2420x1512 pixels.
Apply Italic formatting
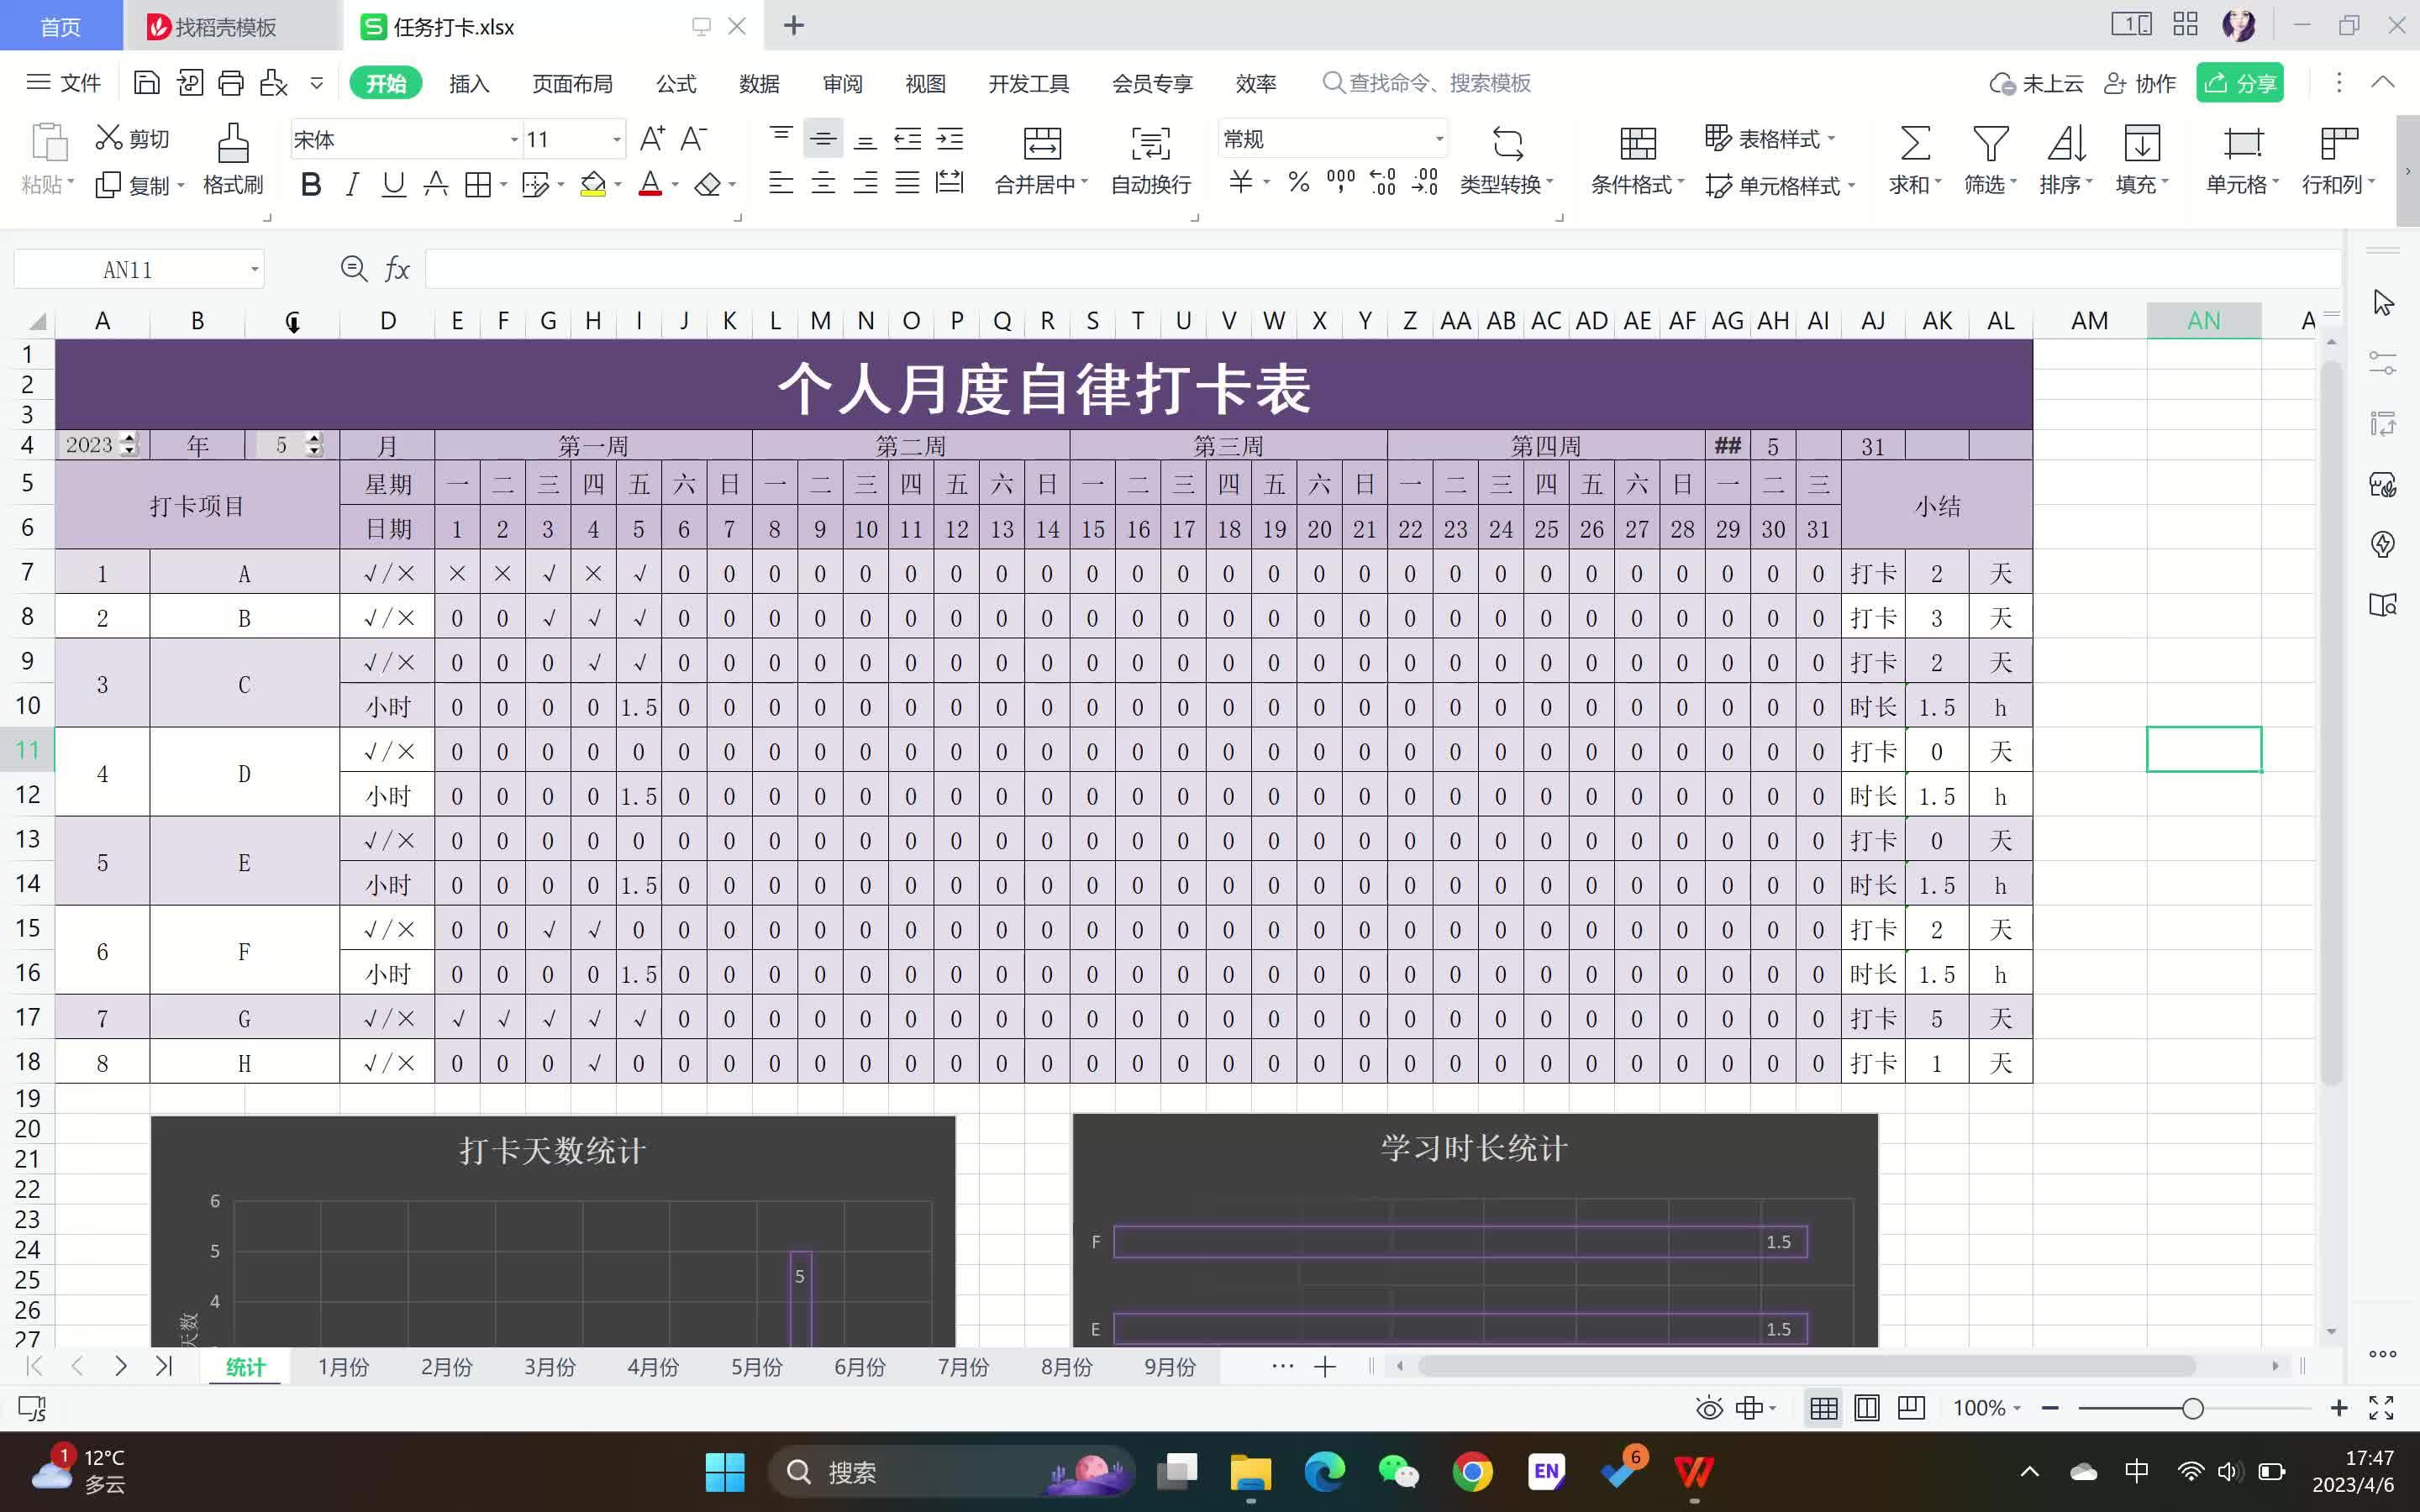point(352,185)
